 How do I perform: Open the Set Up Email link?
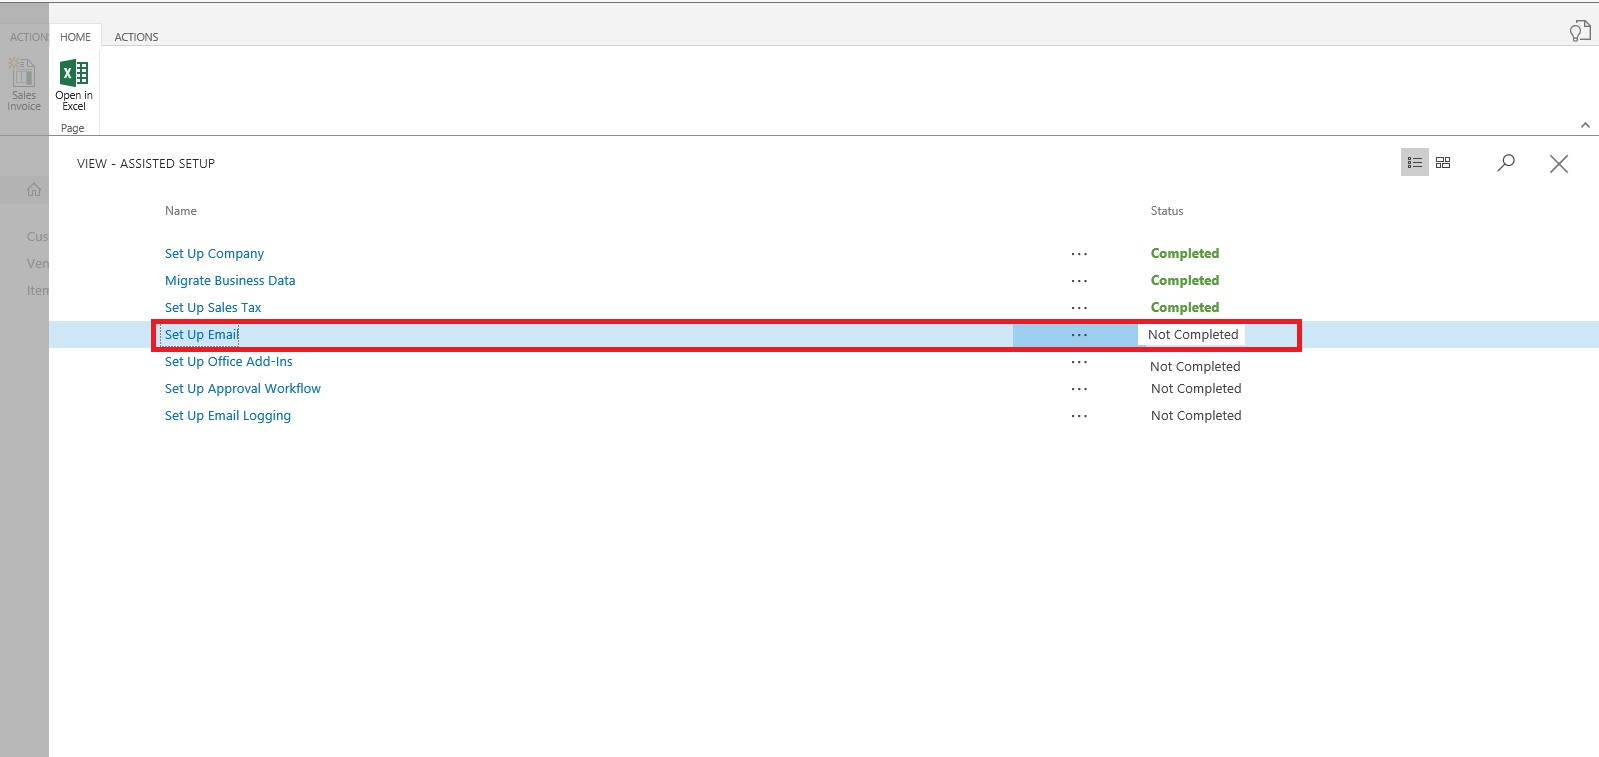click(201, 335)
